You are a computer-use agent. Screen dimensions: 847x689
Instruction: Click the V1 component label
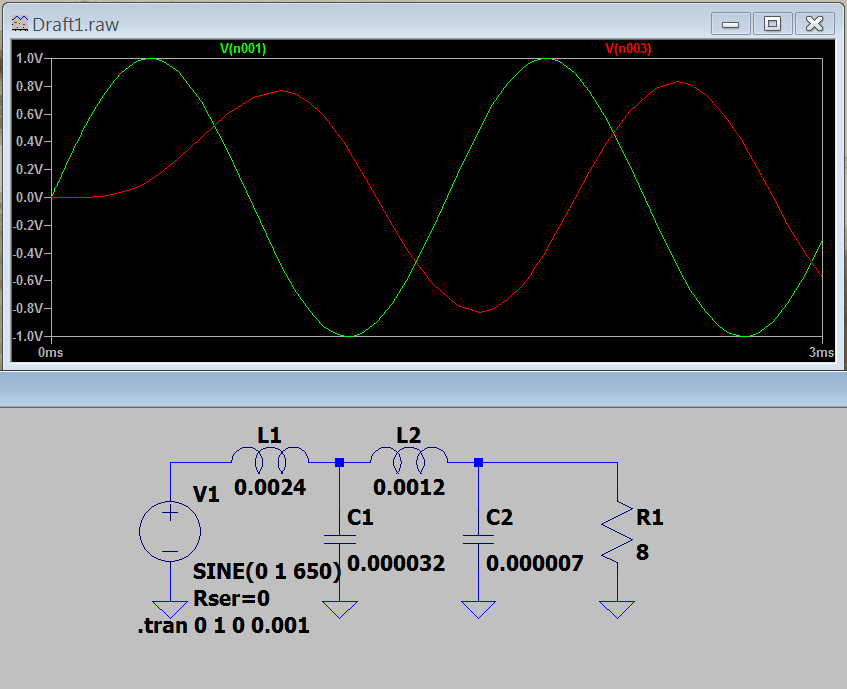206,495
